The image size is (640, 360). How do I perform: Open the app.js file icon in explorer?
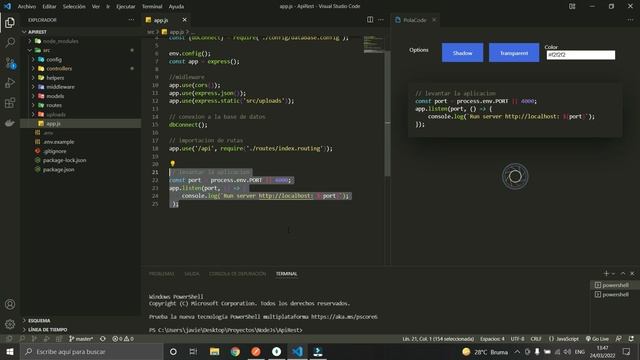coord(41,123)
